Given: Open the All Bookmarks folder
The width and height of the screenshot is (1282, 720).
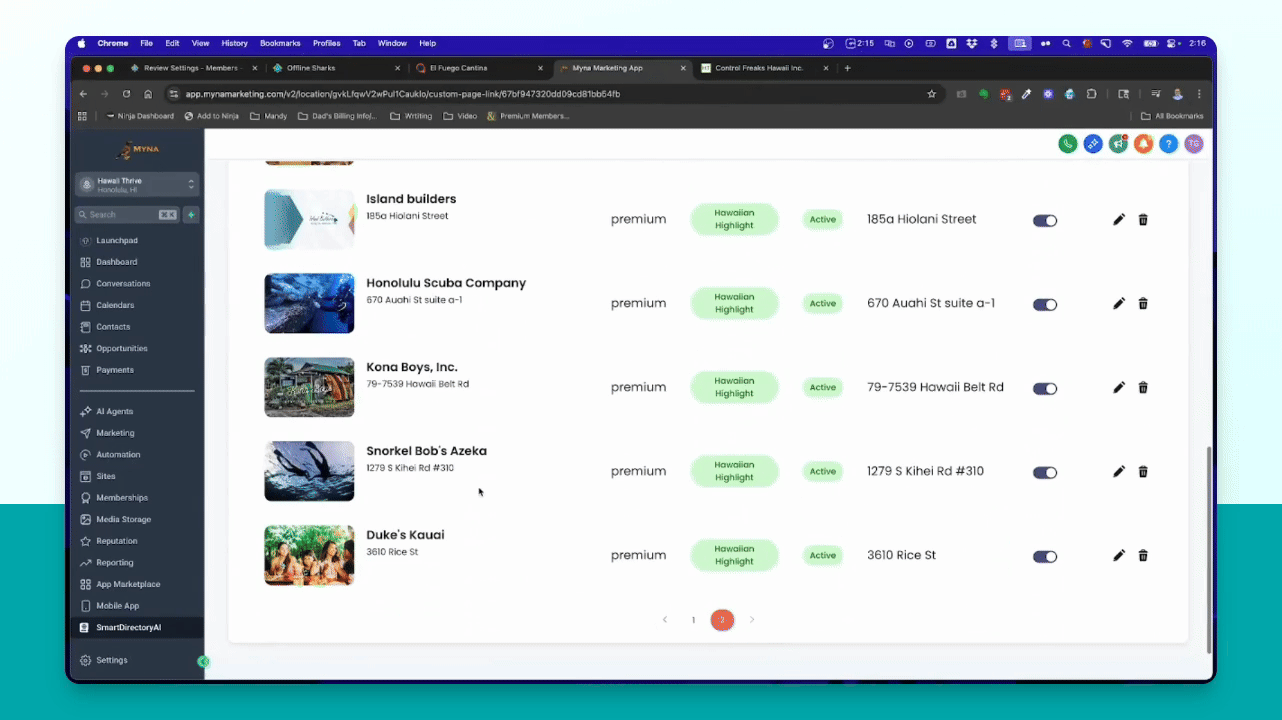Looking at the screenshot, I should [x=1172, y=116].
